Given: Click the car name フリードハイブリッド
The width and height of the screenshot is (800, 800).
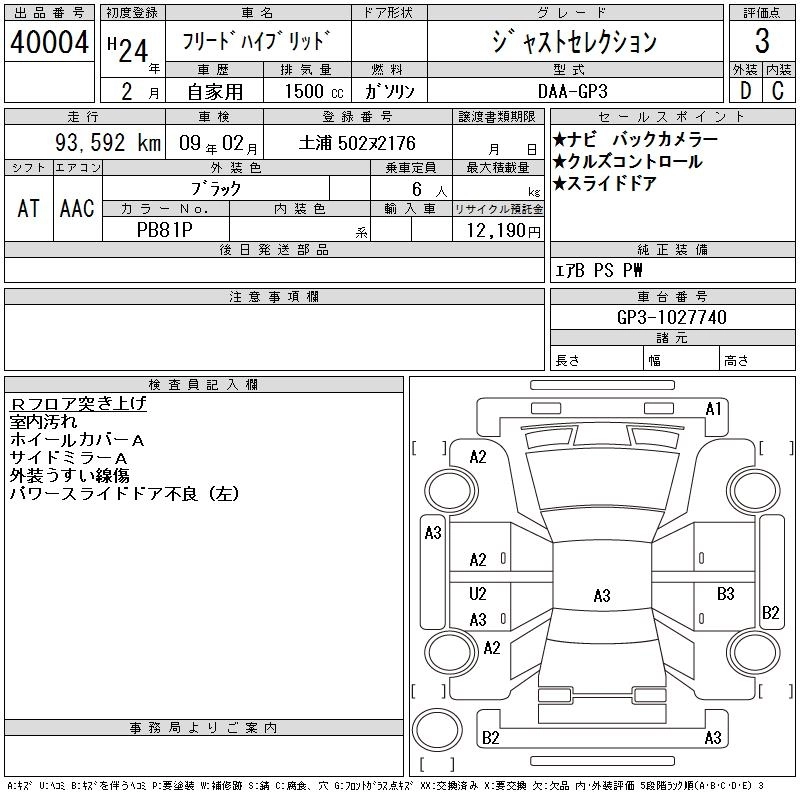Looking at the screenshot, I should (x=257, y=41).
